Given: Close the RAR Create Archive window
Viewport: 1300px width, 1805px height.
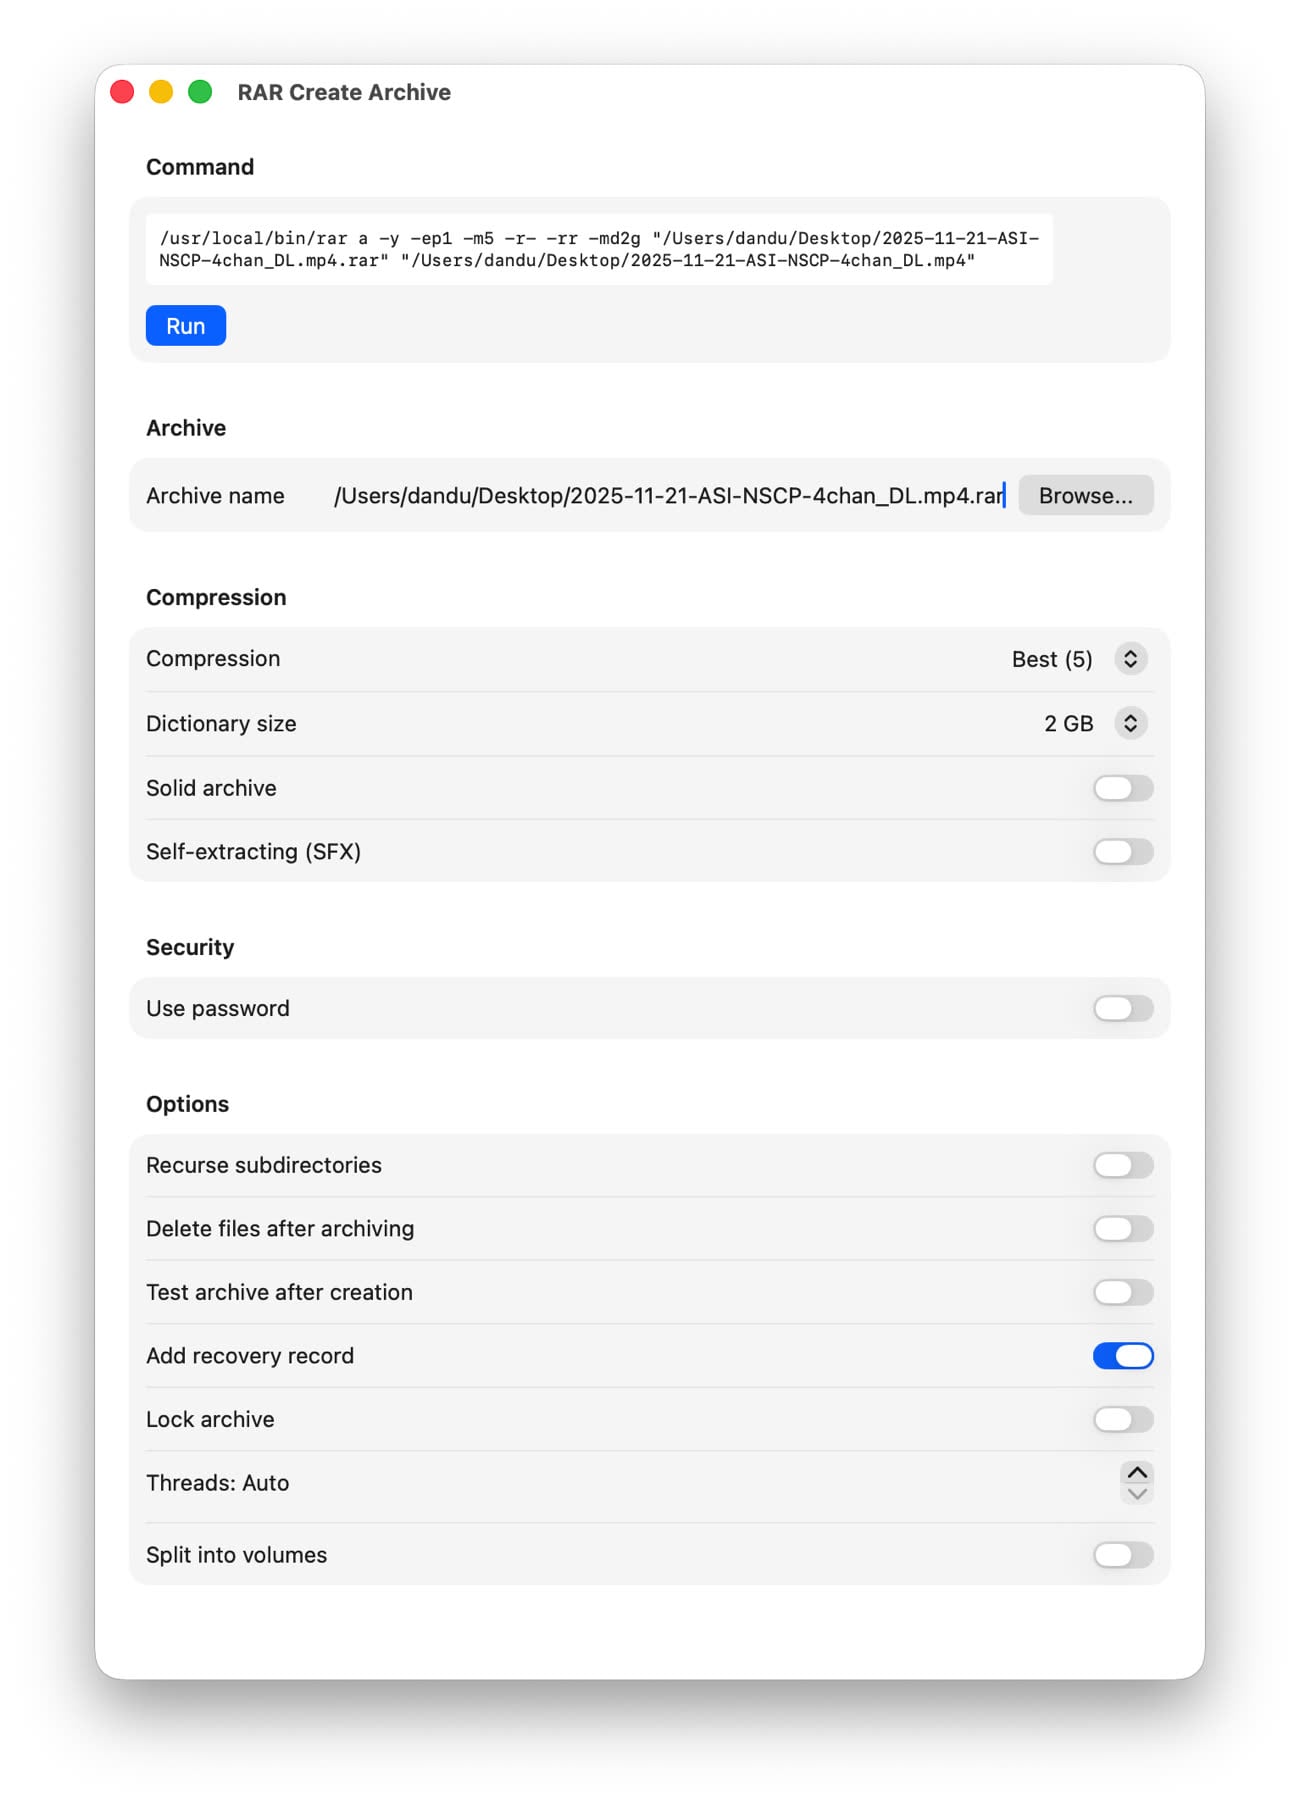Looking at the screenshot, I should [x=122, y=92].
